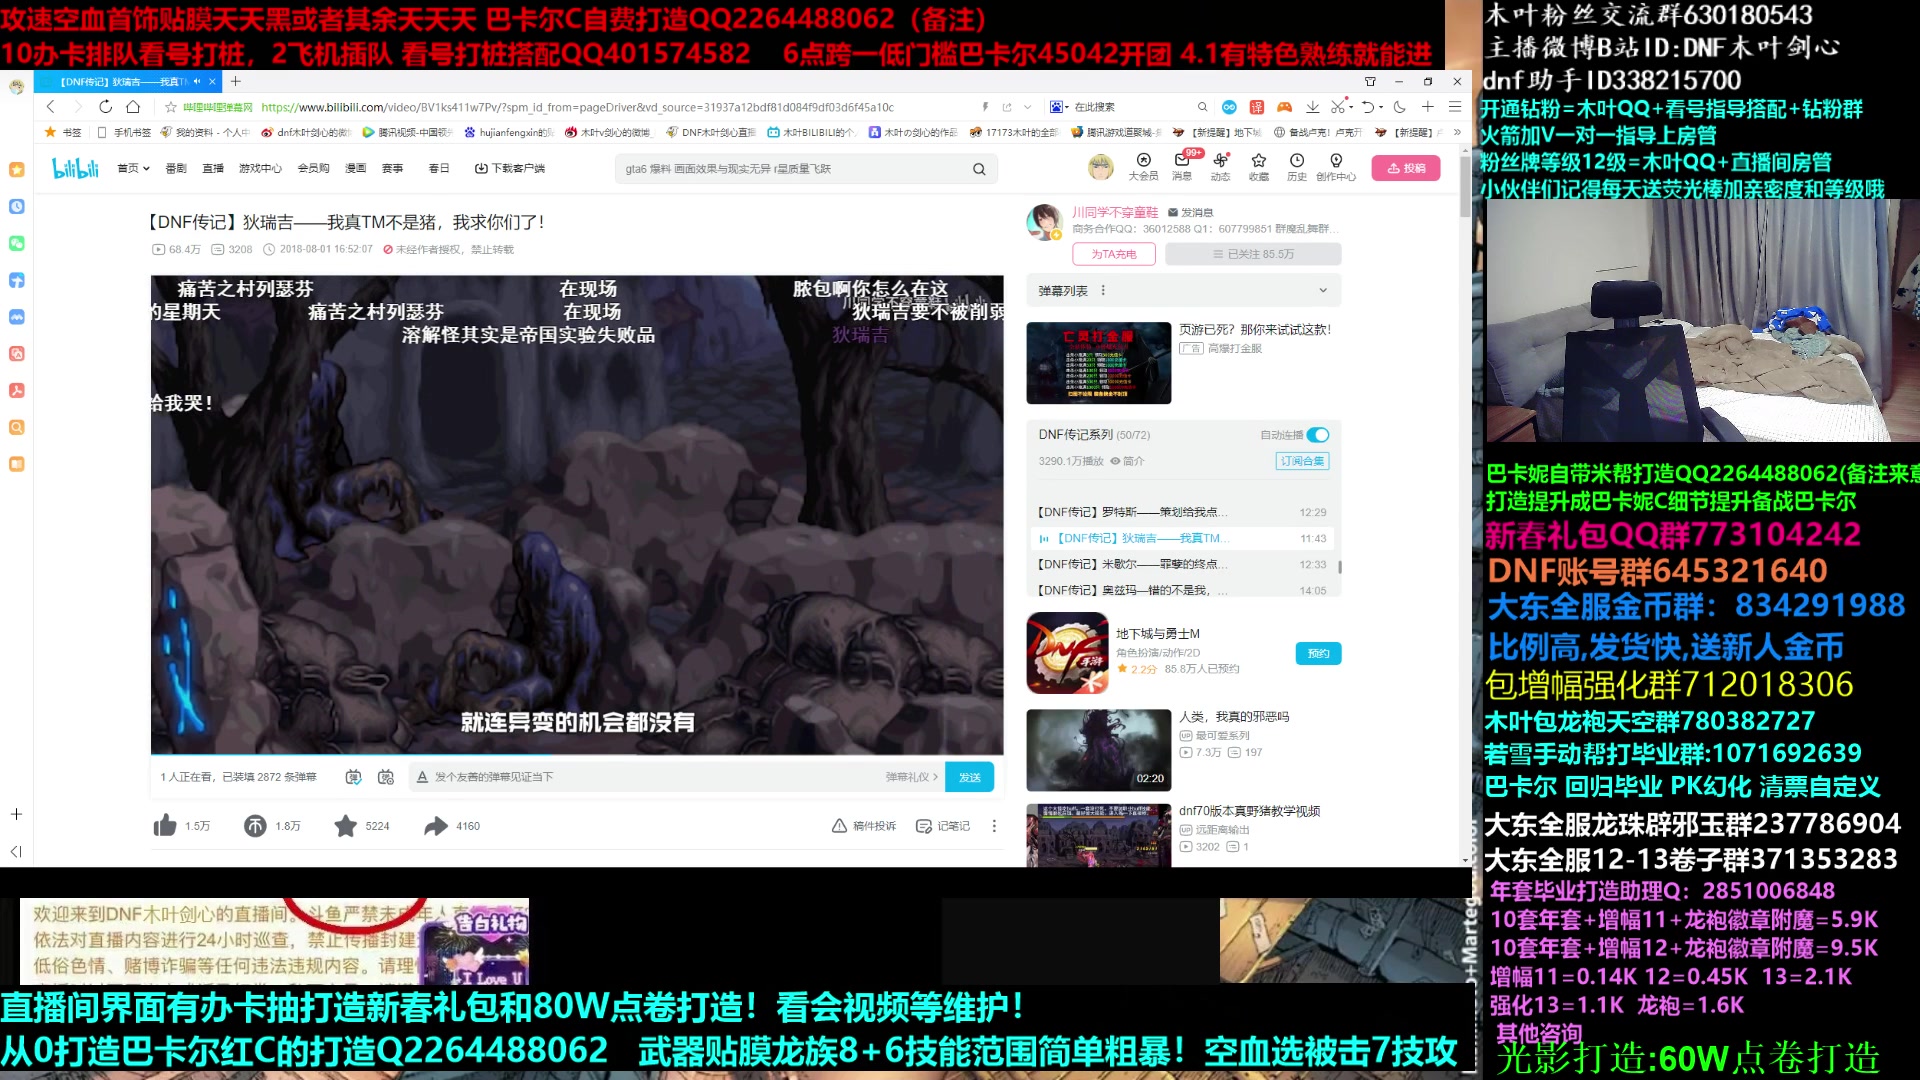Click the scissors screenshot tool
1920x1080 pixels.
pos(1338,107)
